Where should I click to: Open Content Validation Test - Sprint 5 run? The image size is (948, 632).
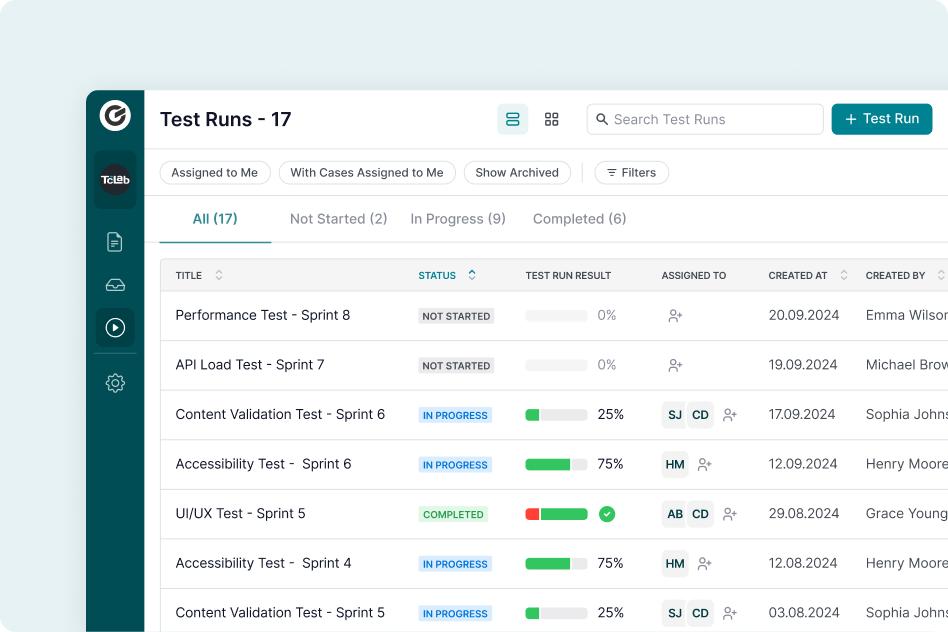point(280,613)
